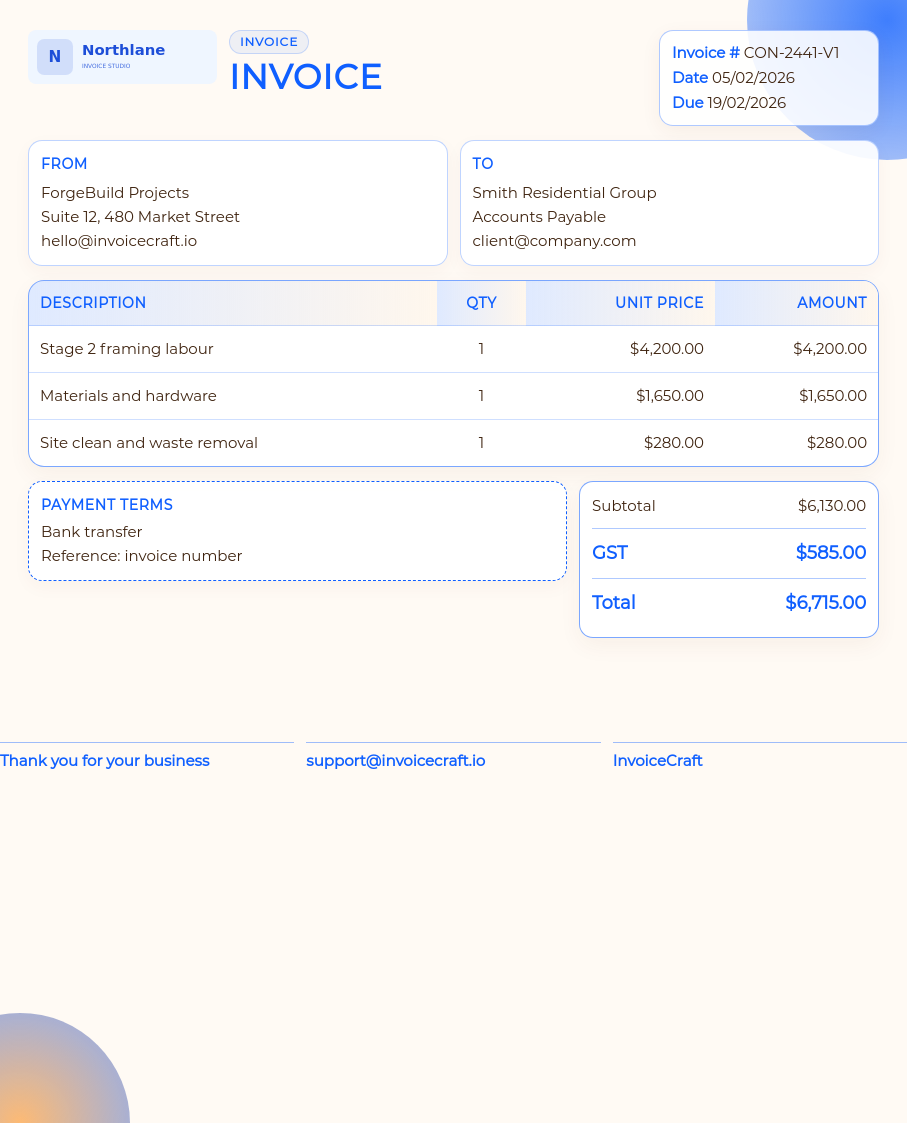Click amount $4,200.00 for framing labour
The image size is (907, 1123).
[x=830, y=349]
